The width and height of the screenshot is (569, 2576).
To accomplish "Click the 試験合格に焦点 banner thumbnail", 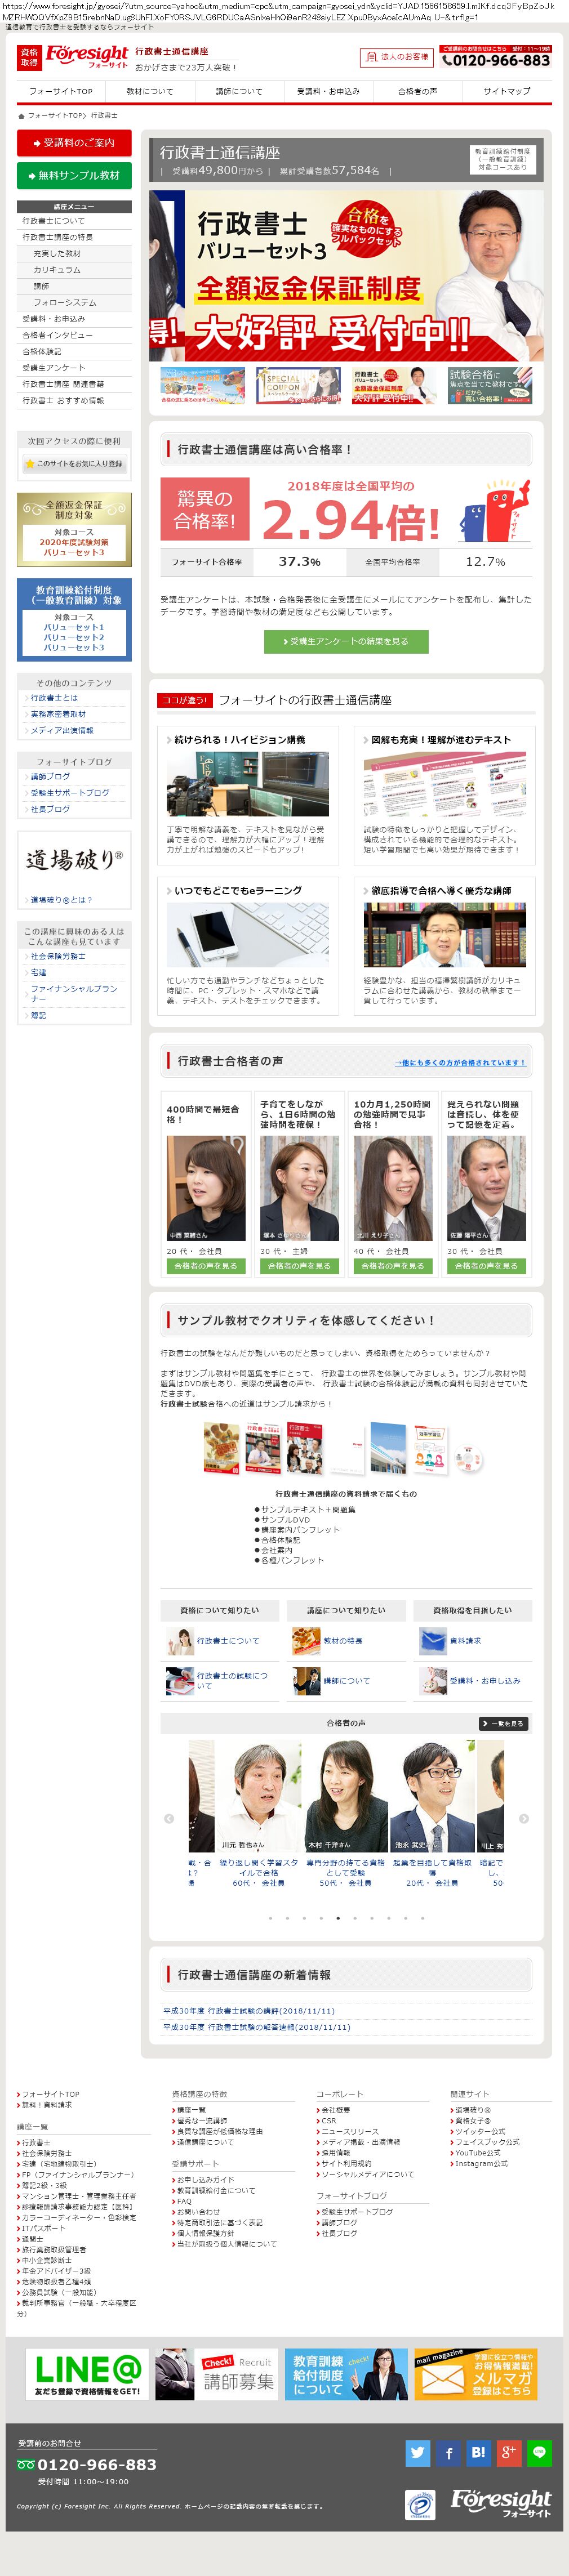I will (x=490, y=386).
